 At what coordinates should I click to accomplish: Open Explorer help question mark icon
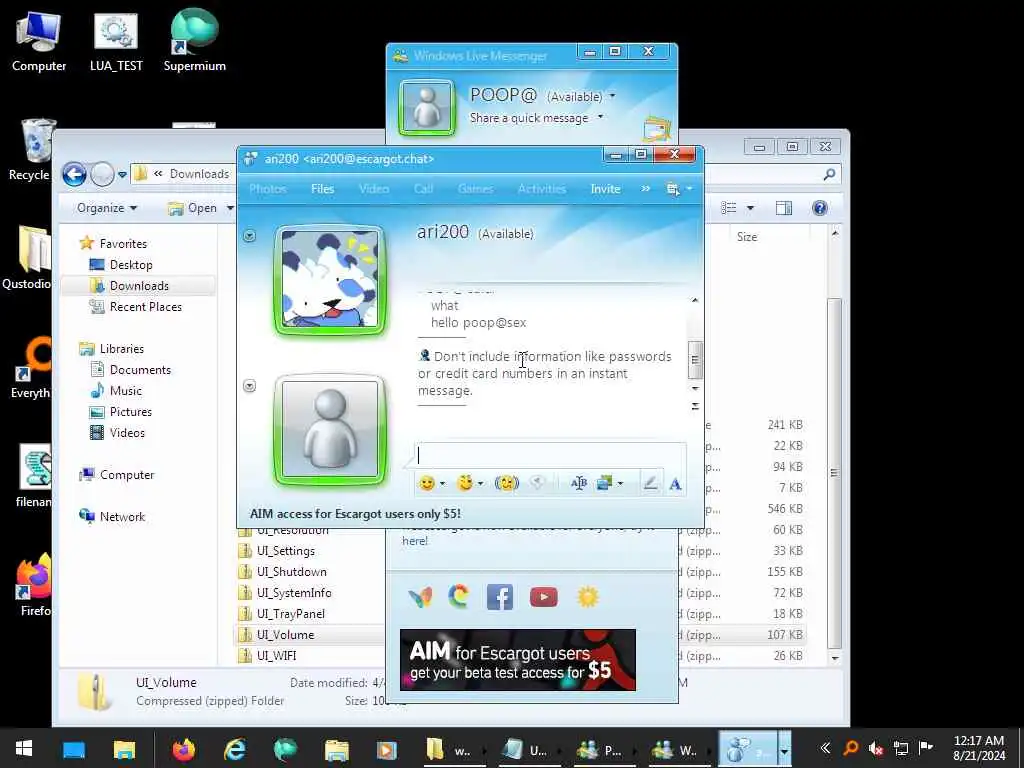(820, 208)
